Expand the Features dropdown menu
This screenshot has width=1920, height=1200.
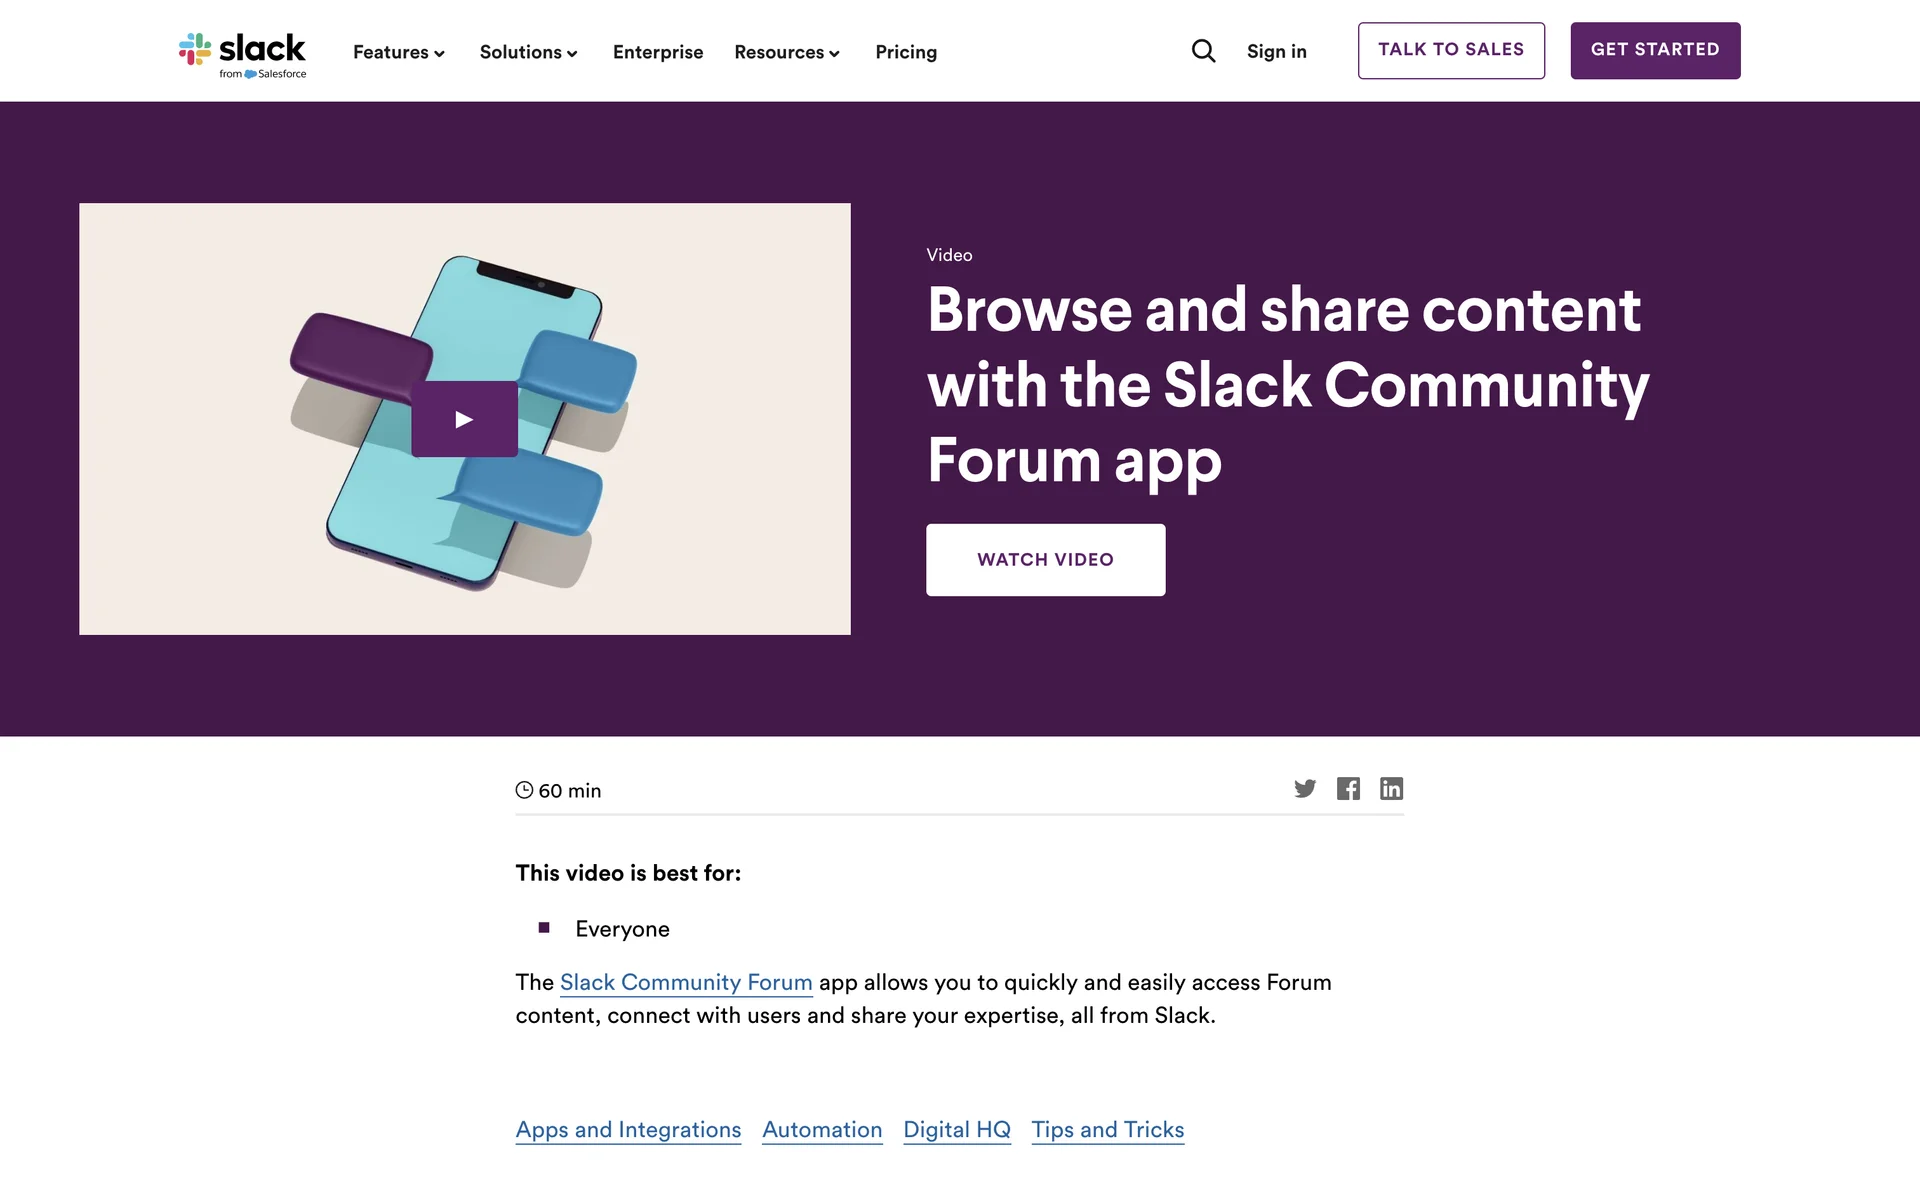tap(398, 52)
